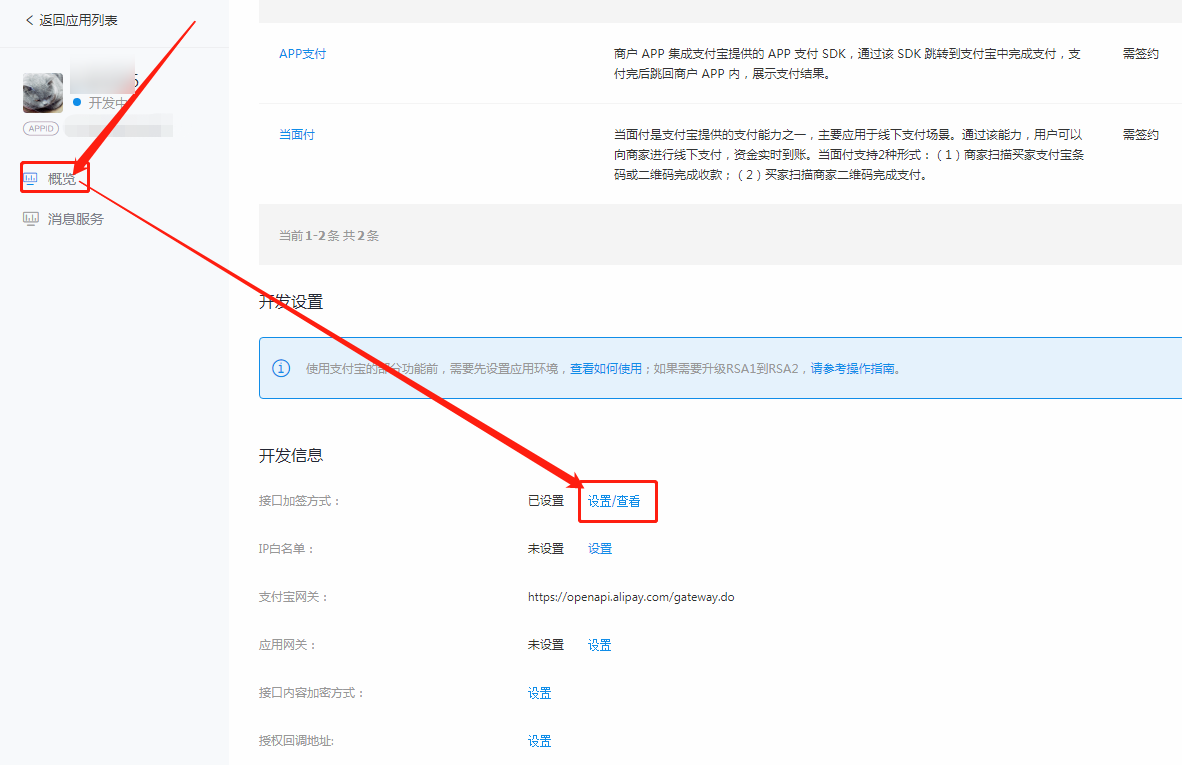
Task: Click the 概览 chart icon in sidebar
Action: [31, 179]
